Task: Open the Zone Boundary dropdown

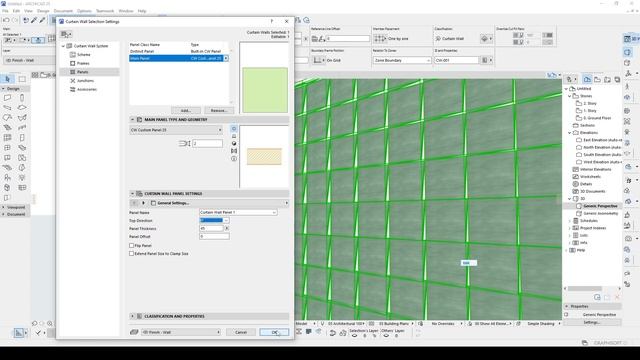Action: tap(402, 60)
